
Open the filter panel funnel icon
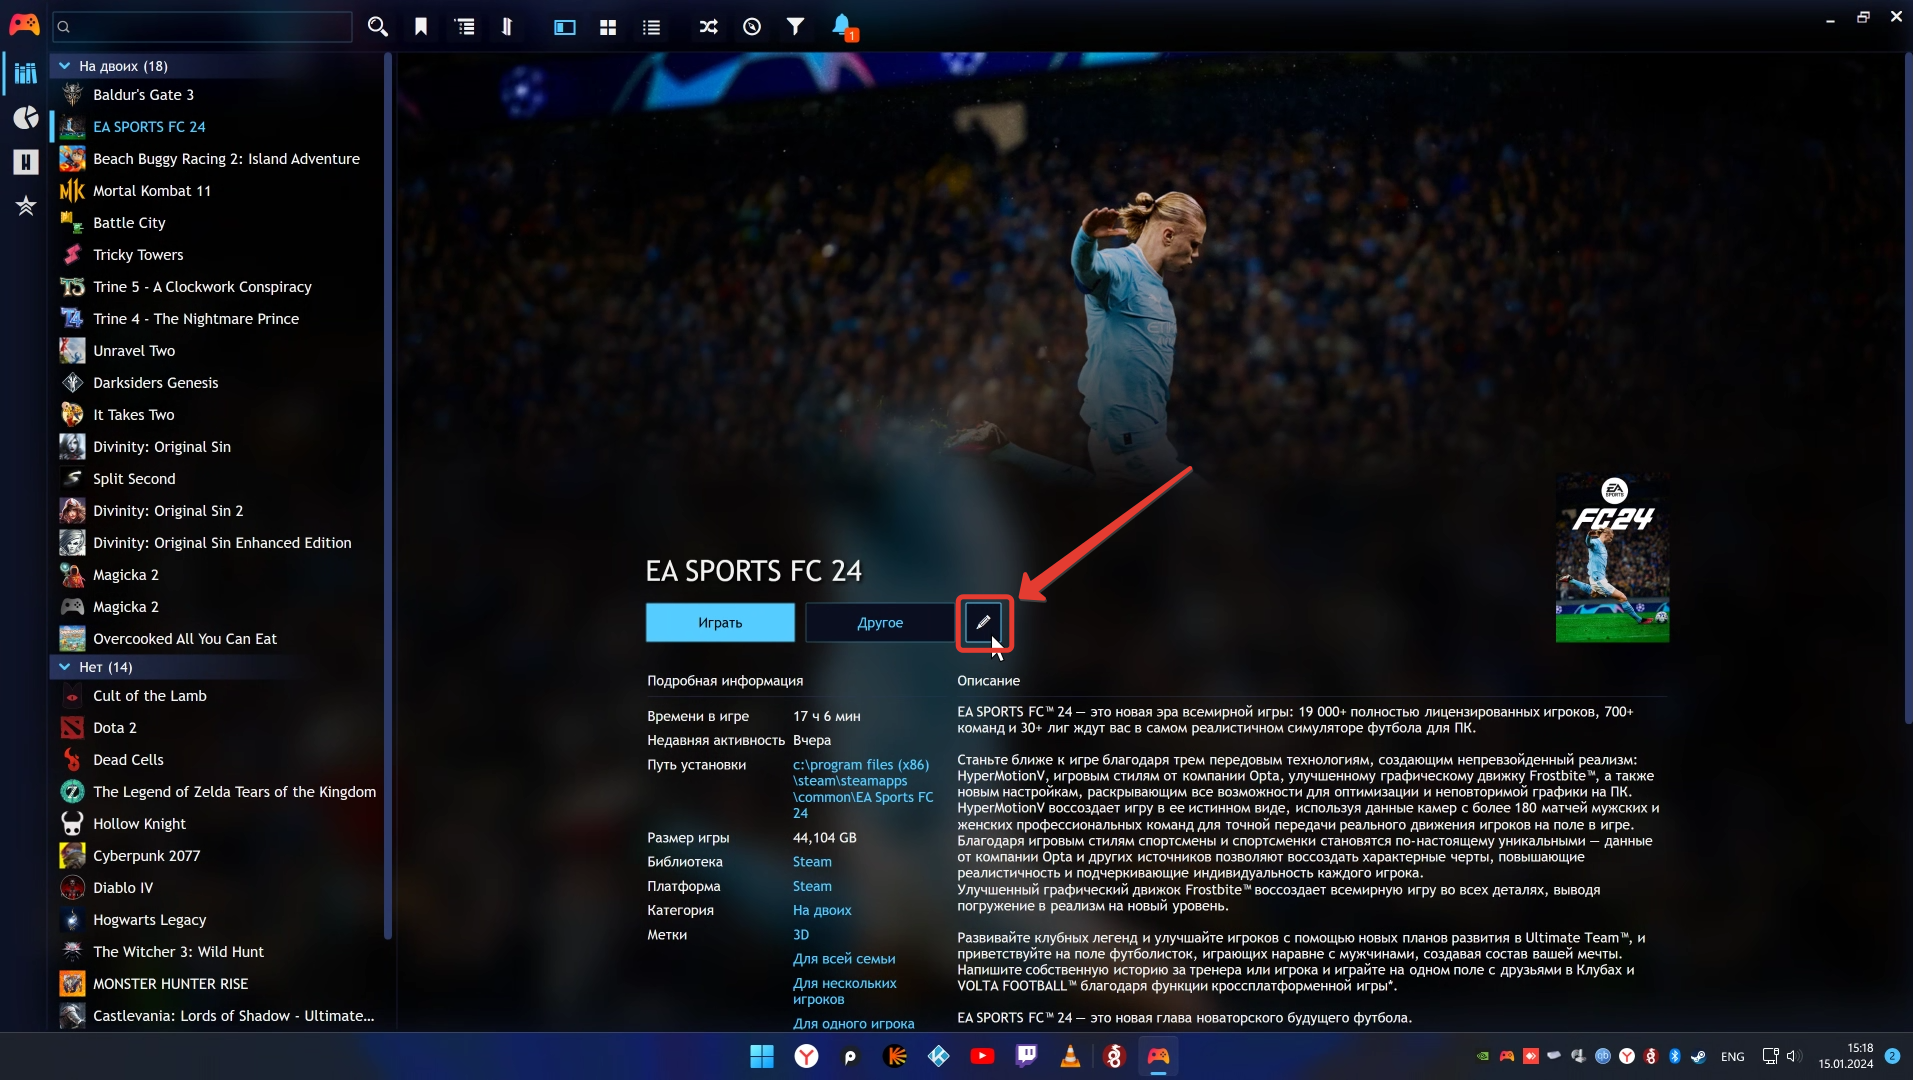tap(795, 27)
